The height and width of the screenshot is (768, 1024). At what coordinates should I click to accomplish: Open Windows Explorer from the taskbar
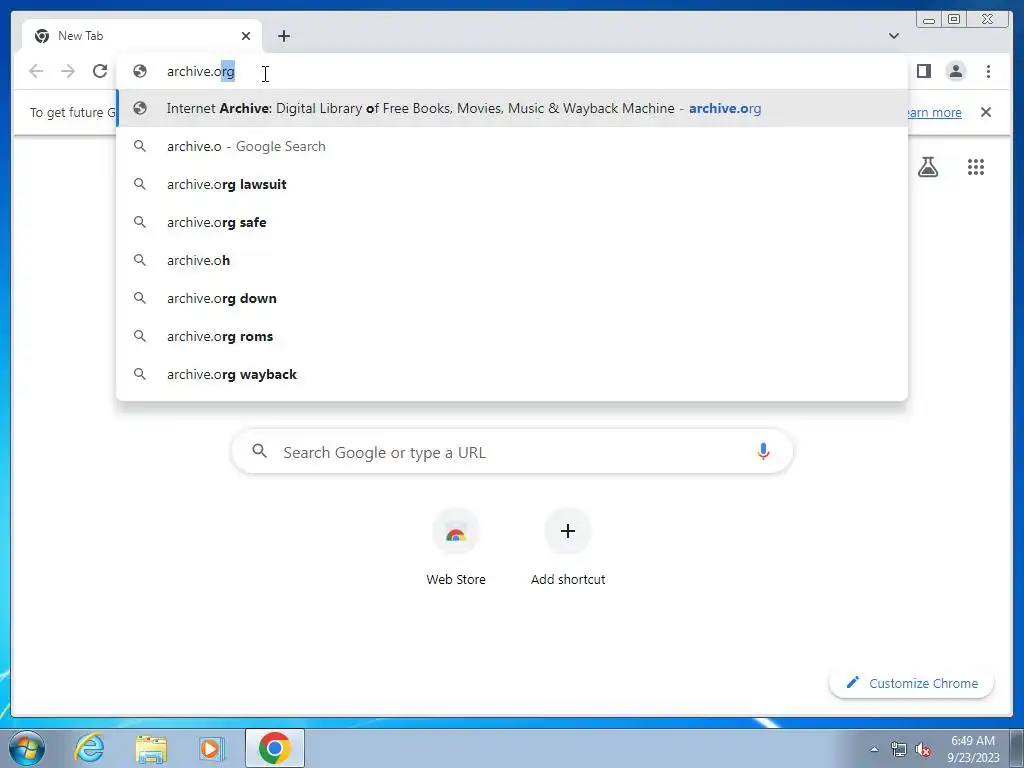tap(150, 748)
